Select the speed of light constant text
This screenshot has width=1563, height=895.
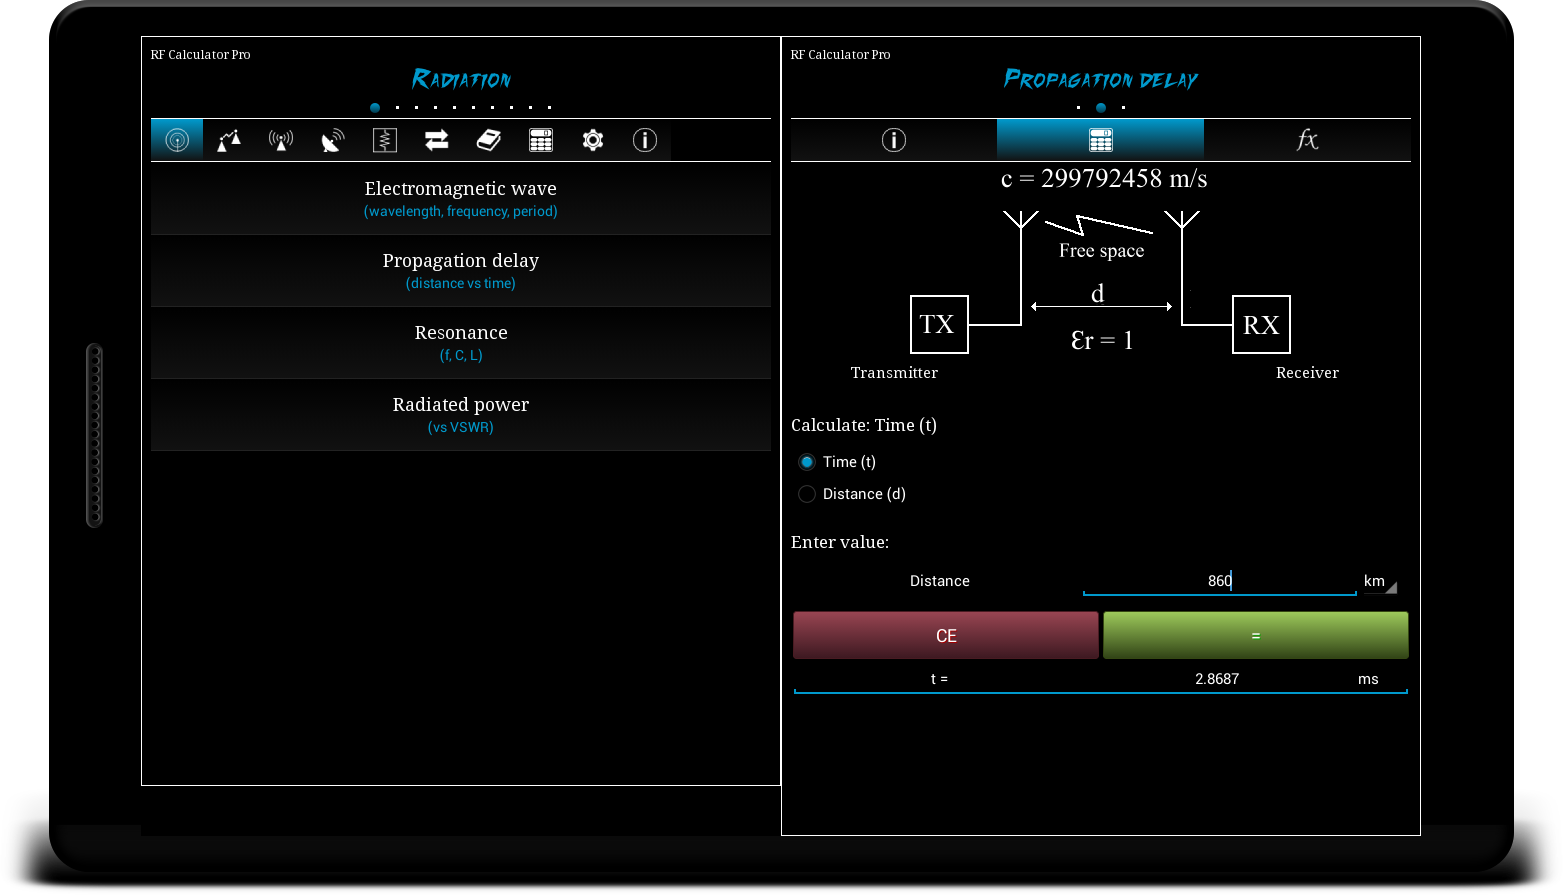click(x=1104, y=179)
